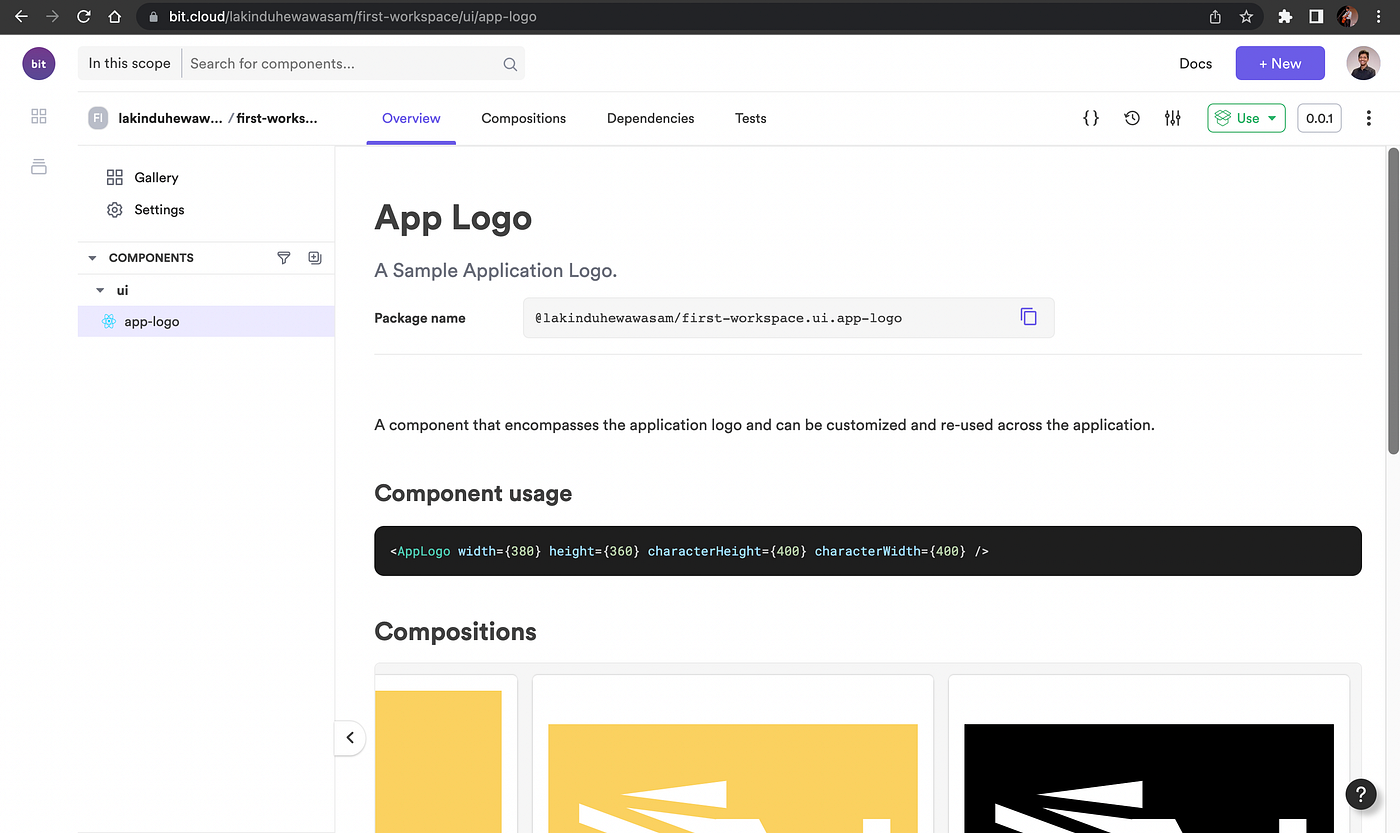Click the package name text @lakinduhewawasam/first-workspace.ui.app-logo
The width and height of the screenshot is (1400, 833).
(x=718, y=318)
